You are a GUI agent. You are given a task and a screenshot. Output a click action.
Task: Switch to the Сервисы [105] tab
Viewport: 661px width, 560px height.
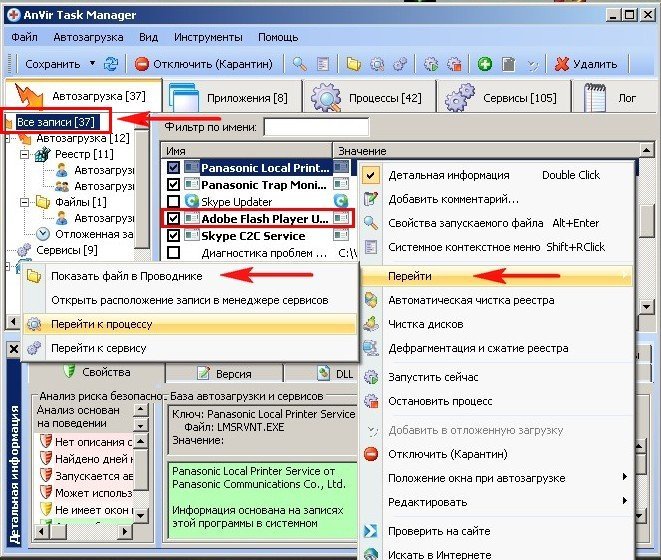click(x=503, y=97)
